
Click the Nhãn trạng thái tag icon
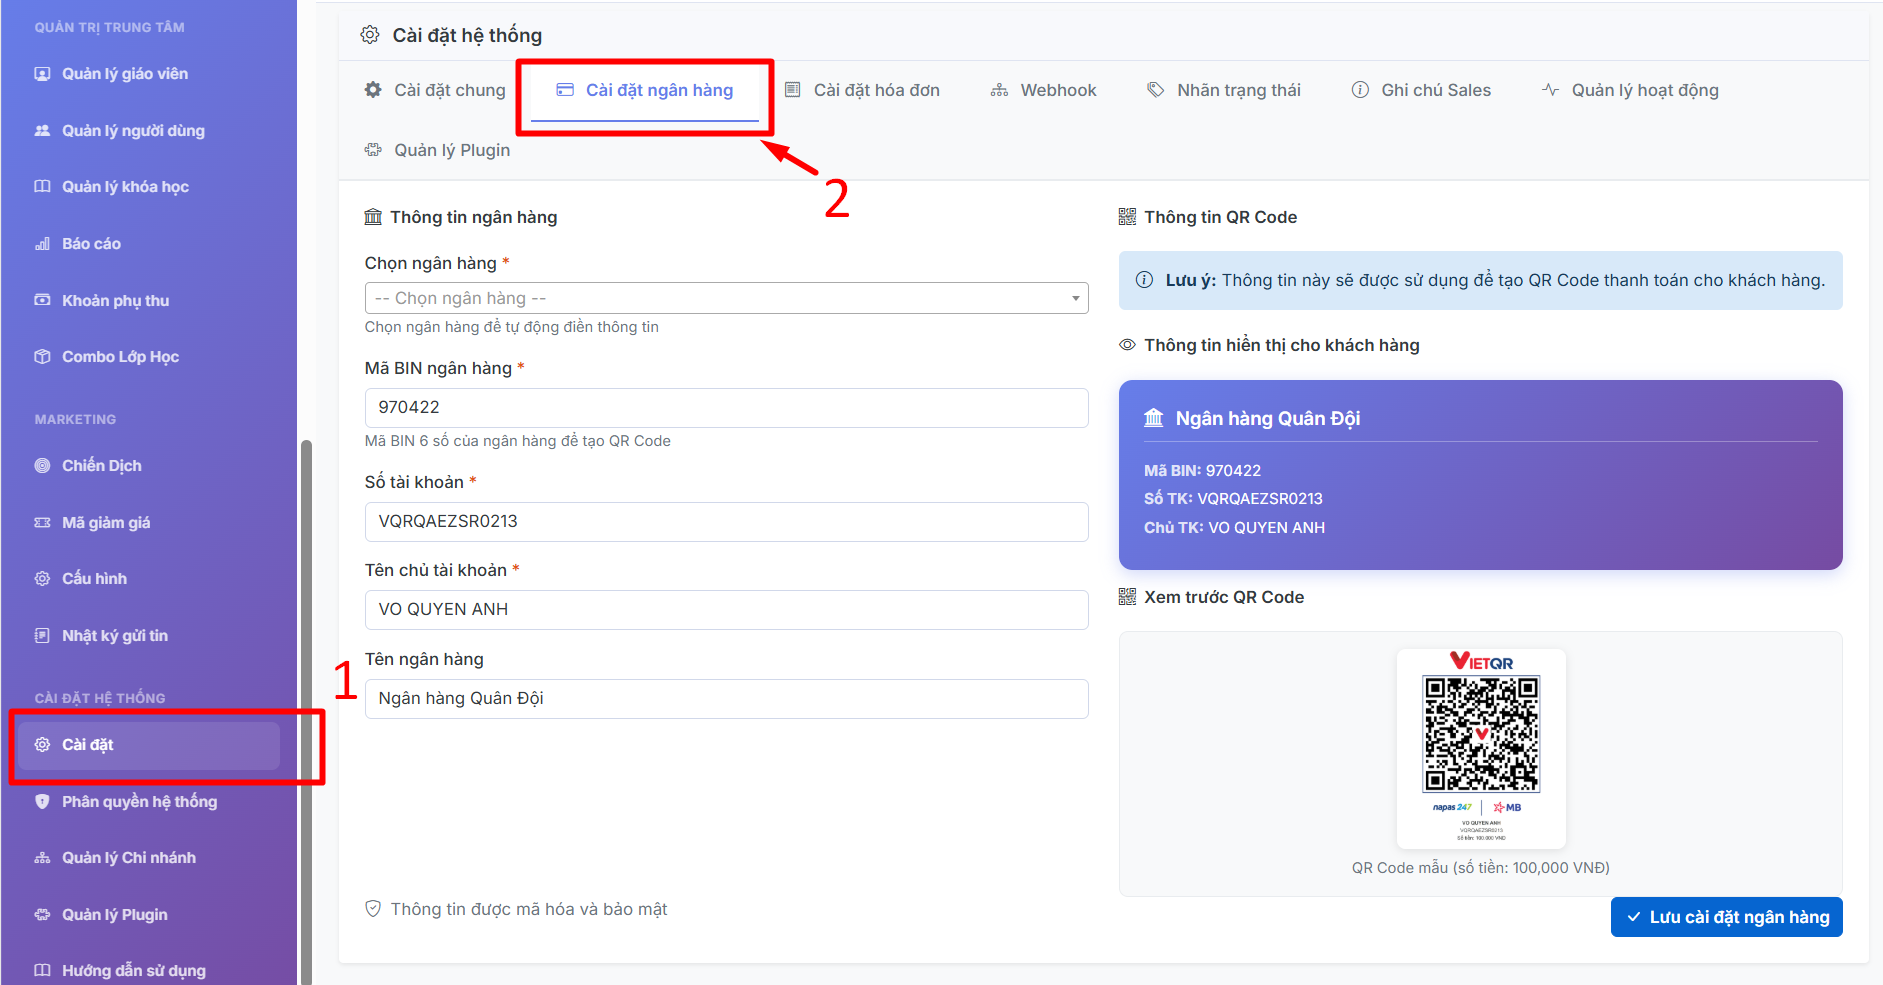coord(1155,90)
